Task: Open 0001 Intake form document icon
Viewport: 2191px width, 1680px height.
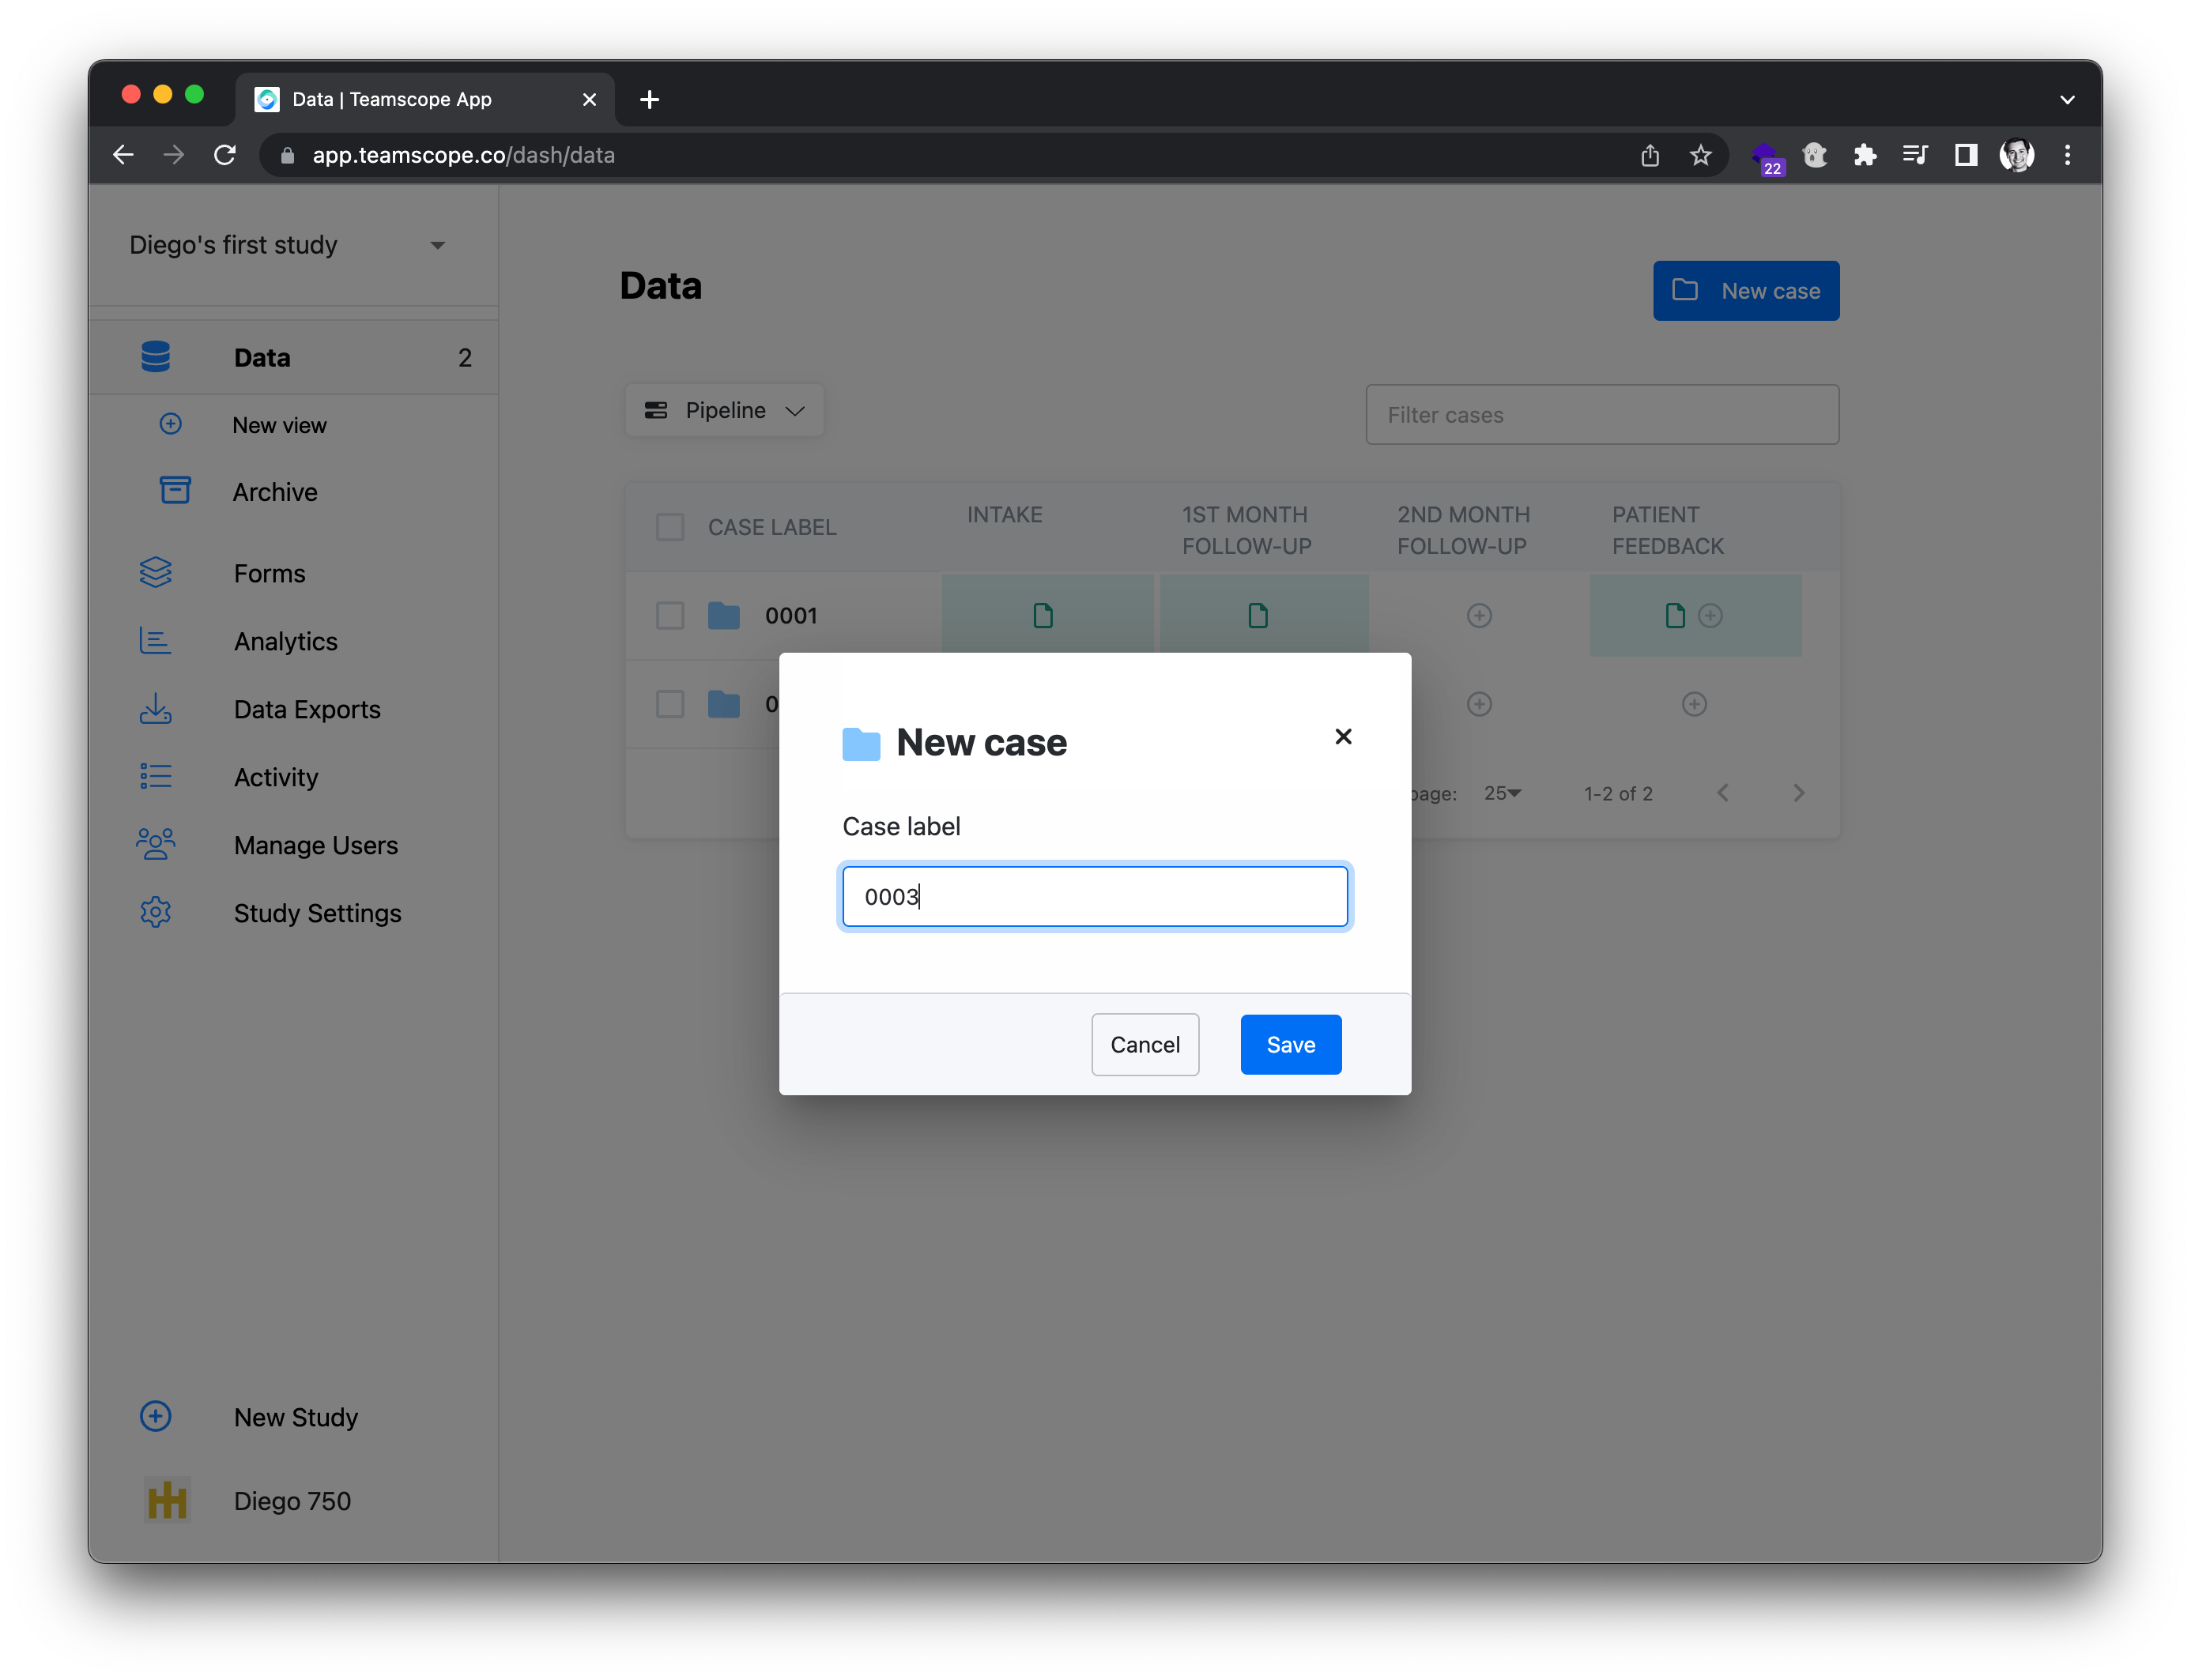Action: (1043, 616)
